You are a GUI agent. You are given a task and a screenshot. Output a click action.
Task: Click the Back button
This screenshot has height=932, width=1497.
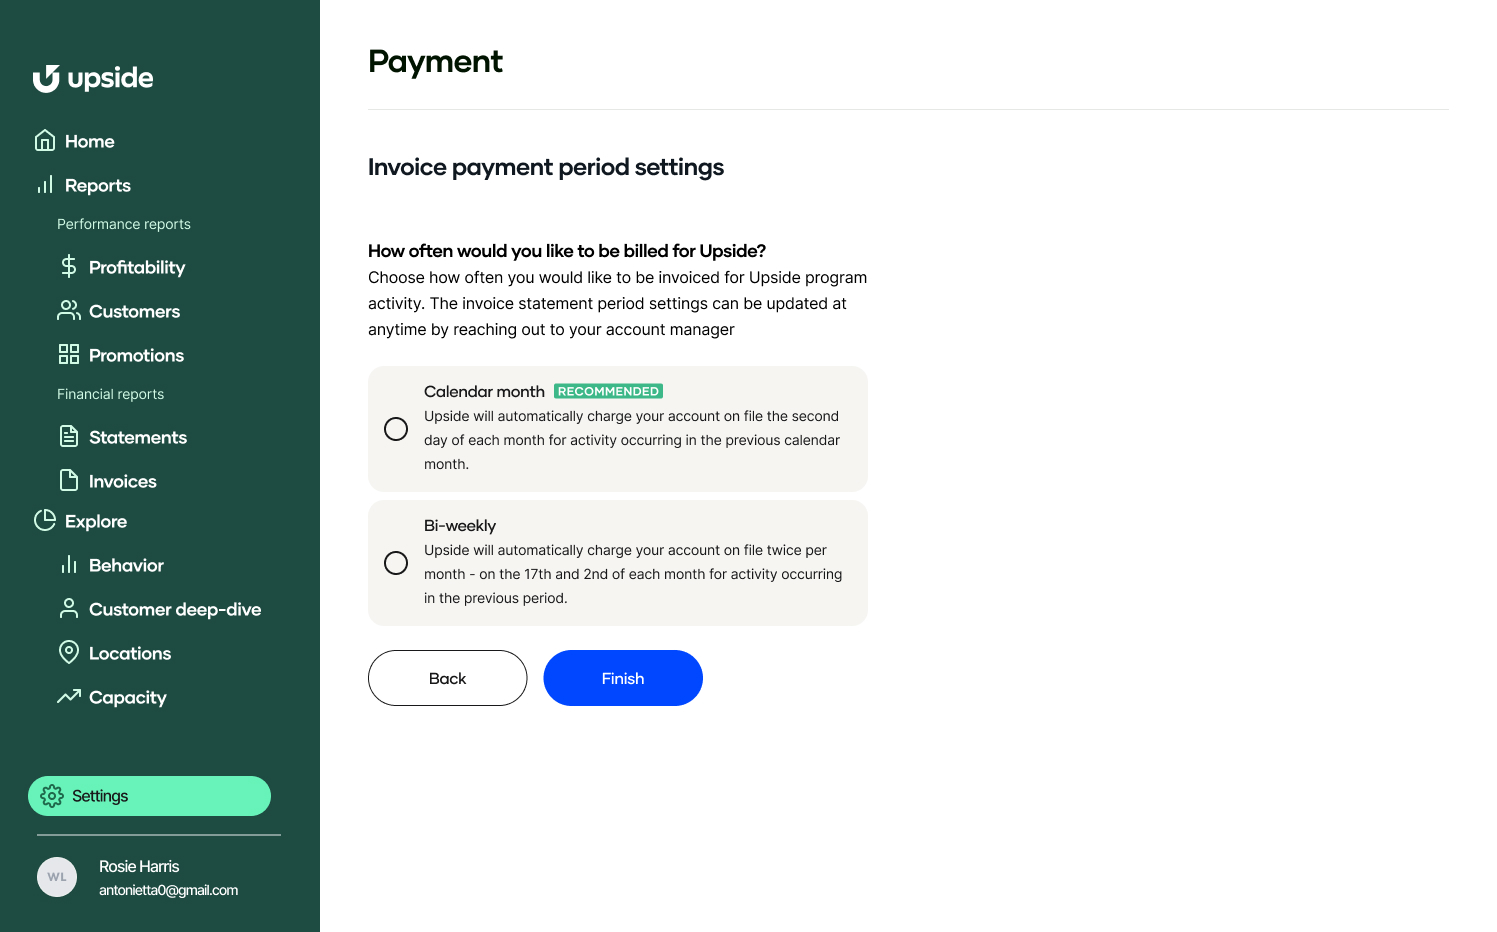pos(447,678)
